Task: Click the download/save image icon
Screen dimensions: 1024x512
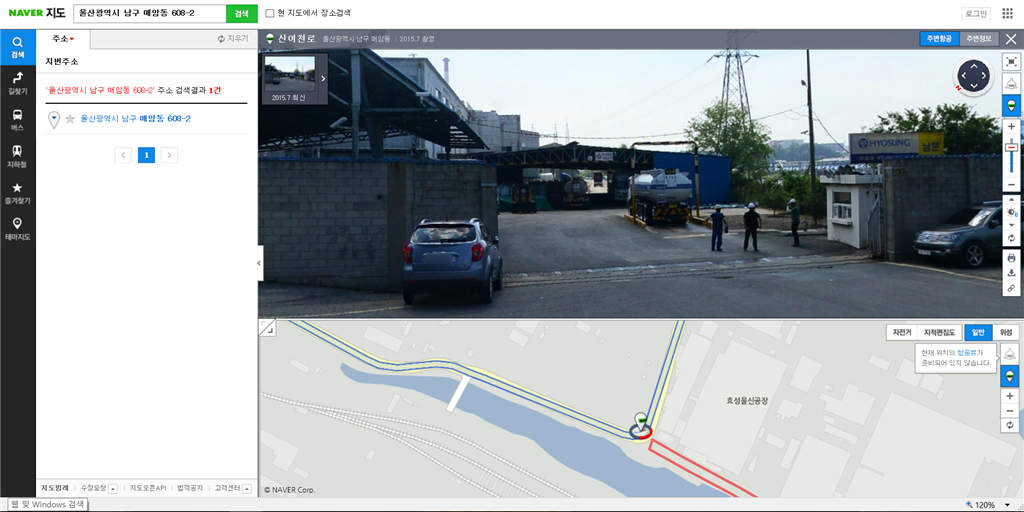Action: (x=1011, y=272)
